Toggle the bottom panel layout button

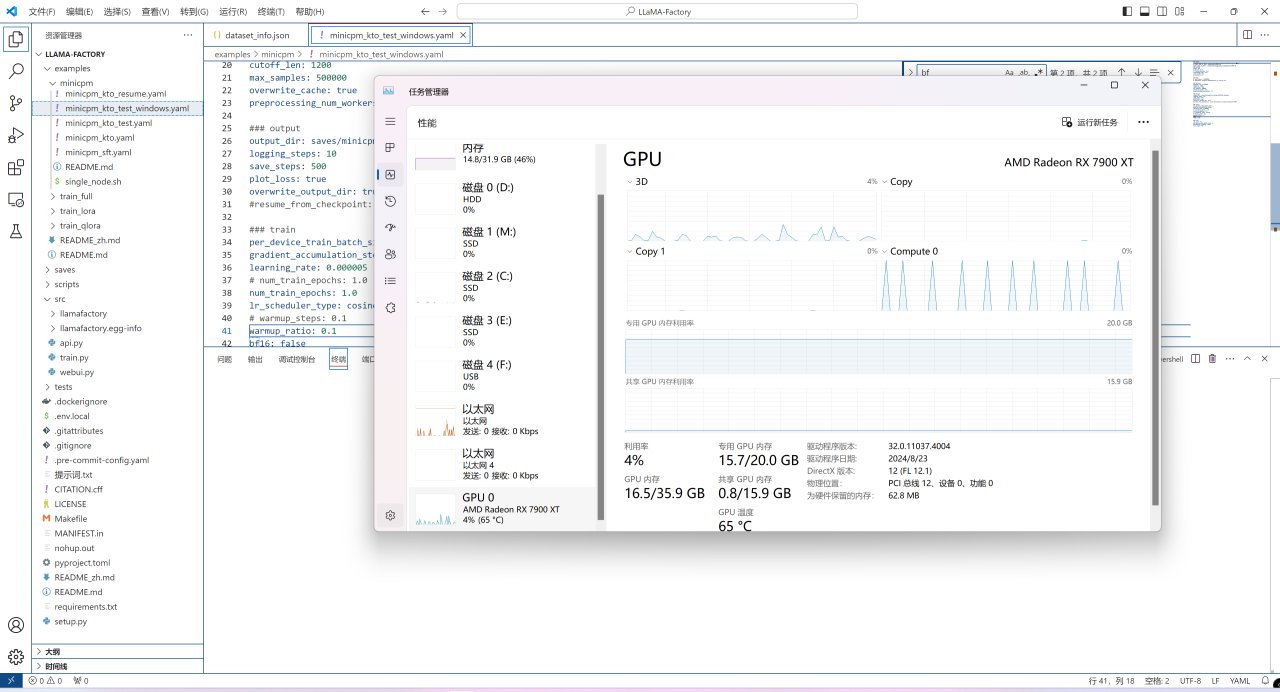coord(1146,11)
